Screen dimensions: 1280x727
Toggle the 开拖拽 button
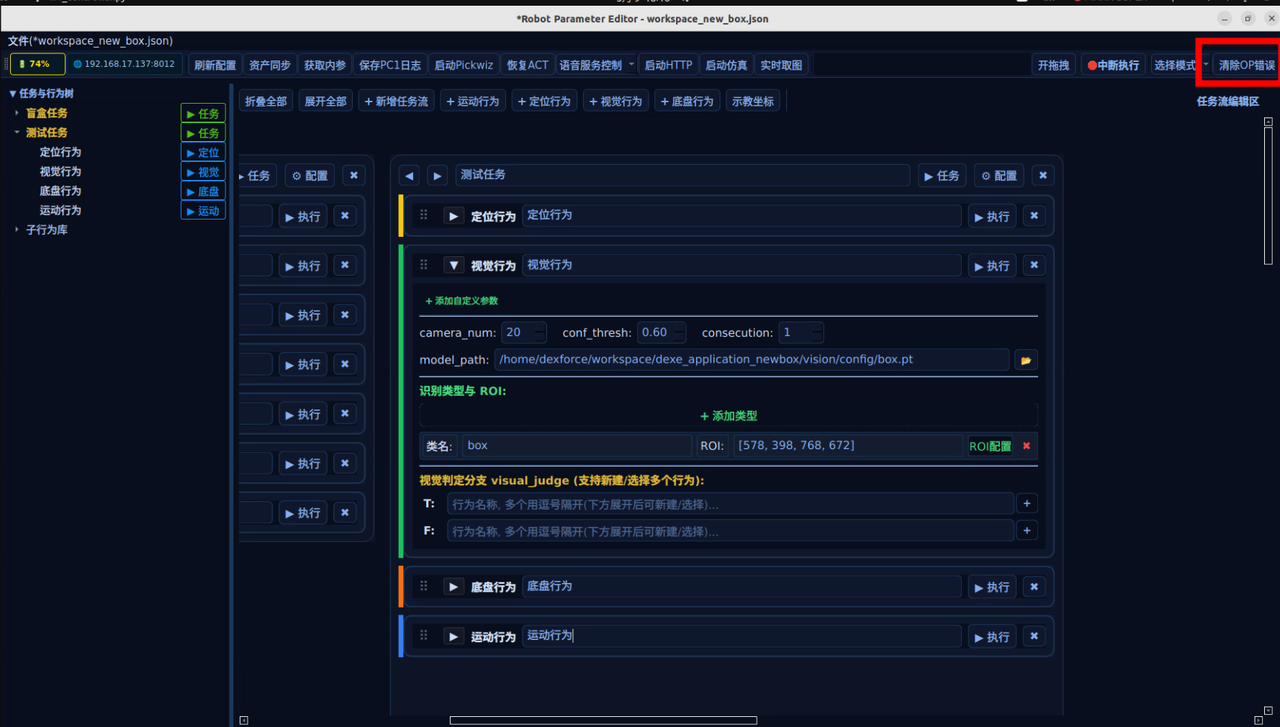click(1054, 65)
